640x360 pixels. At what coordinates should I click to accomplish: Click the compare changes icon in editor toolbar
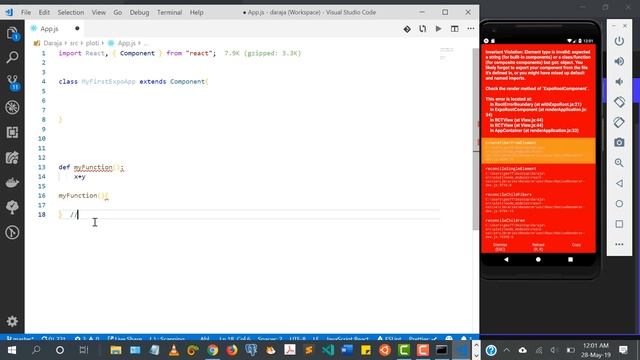click(422, 29)
